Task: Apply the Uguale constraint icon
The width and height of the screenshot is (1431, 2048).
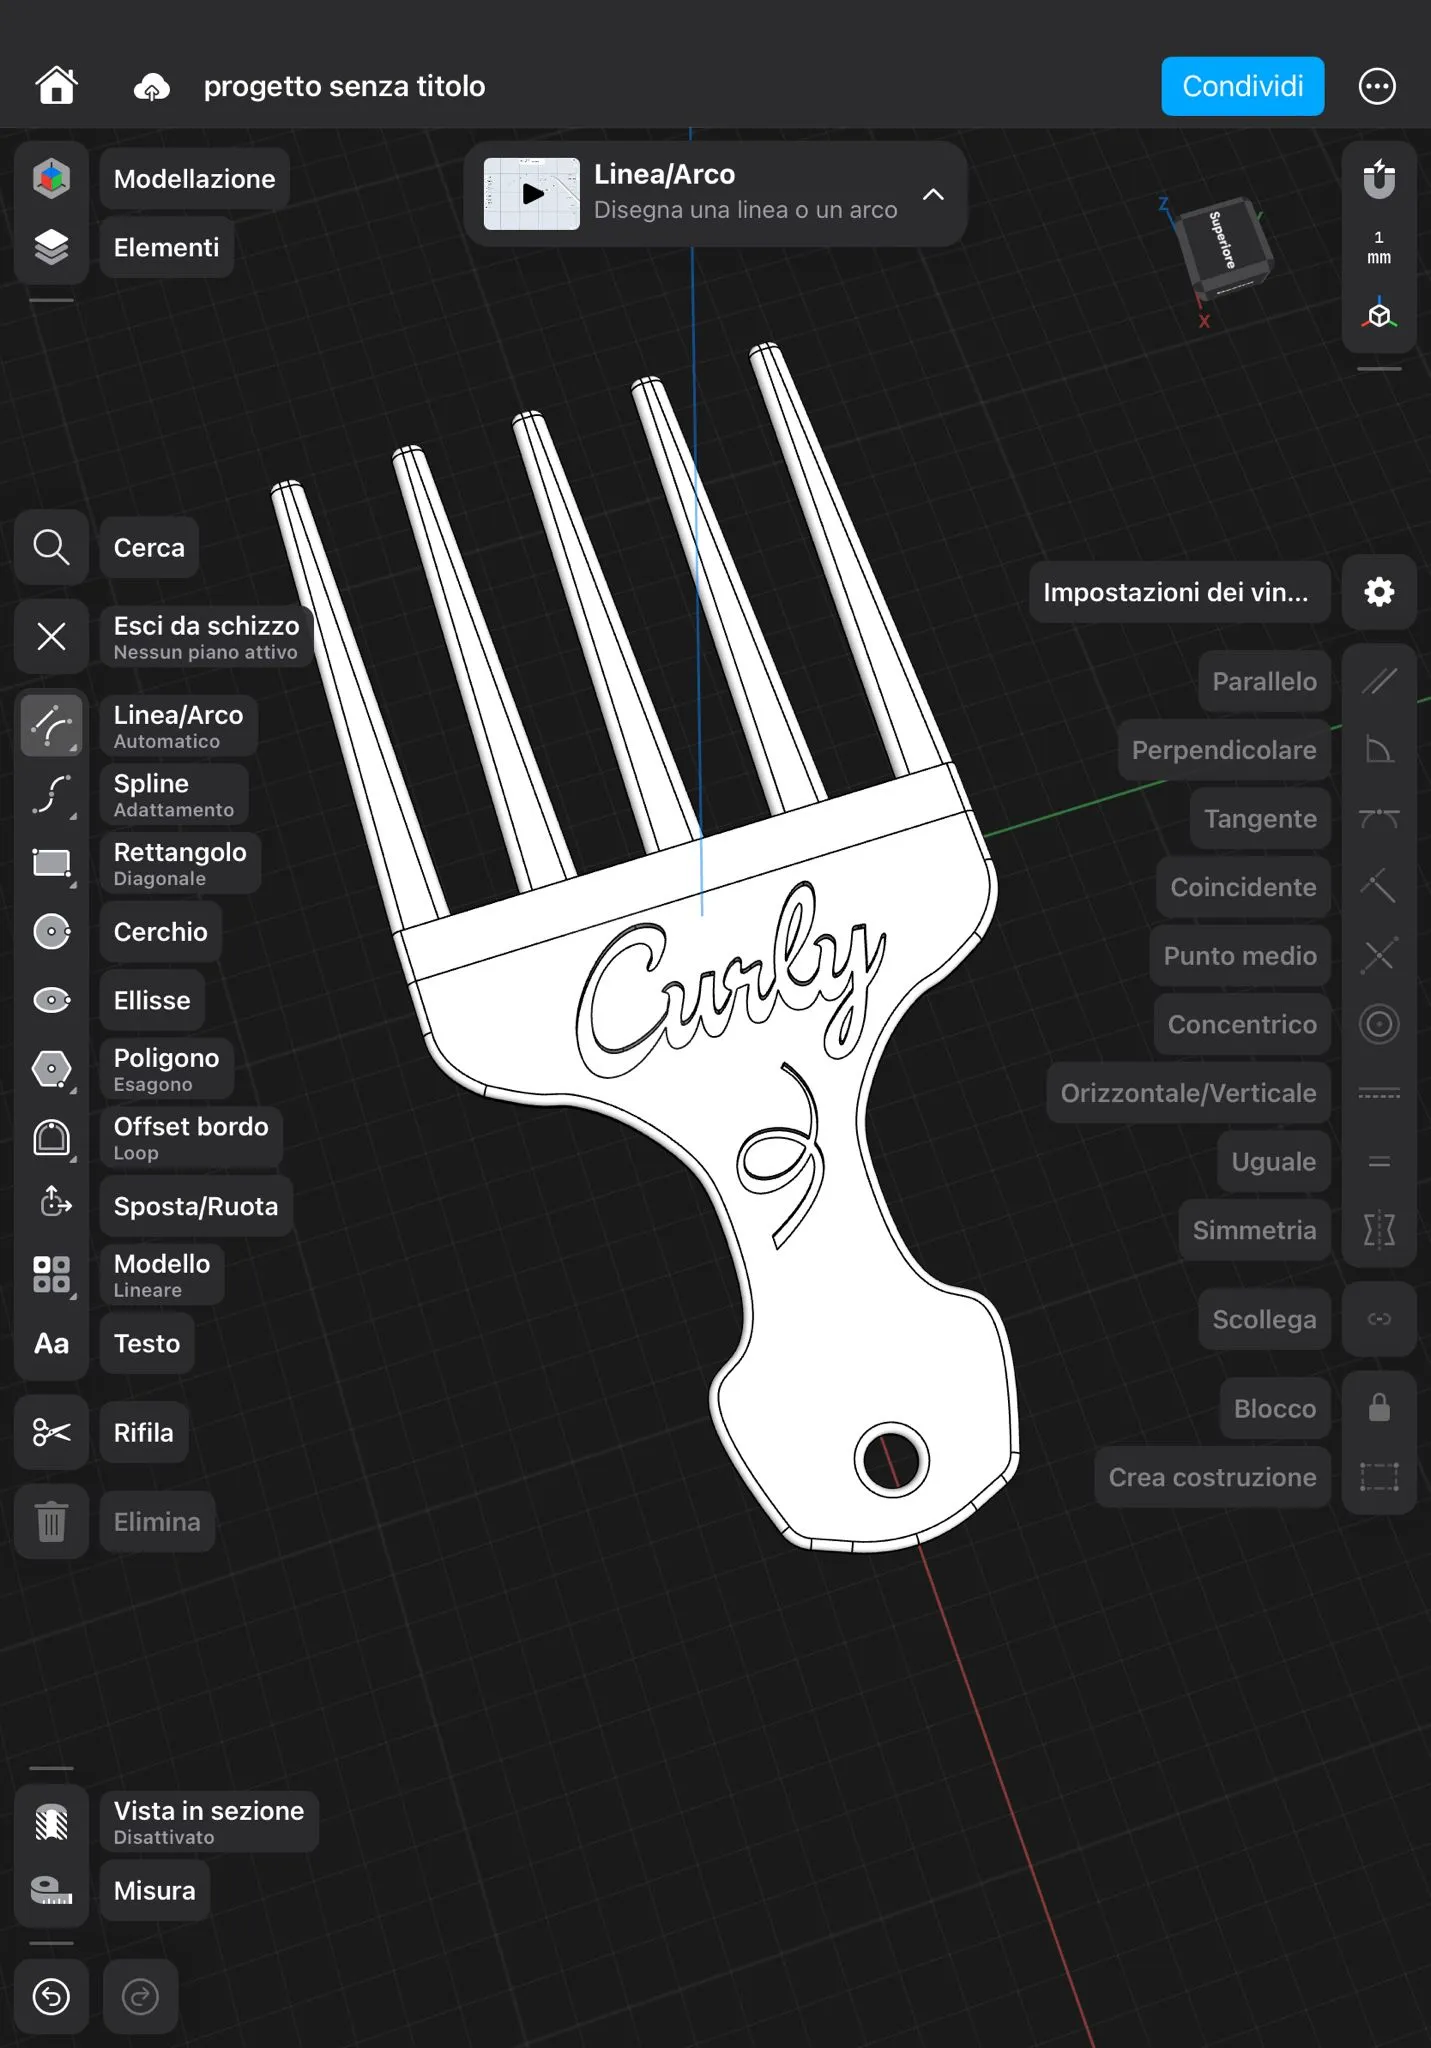Action: [x=1379, y=1161]
